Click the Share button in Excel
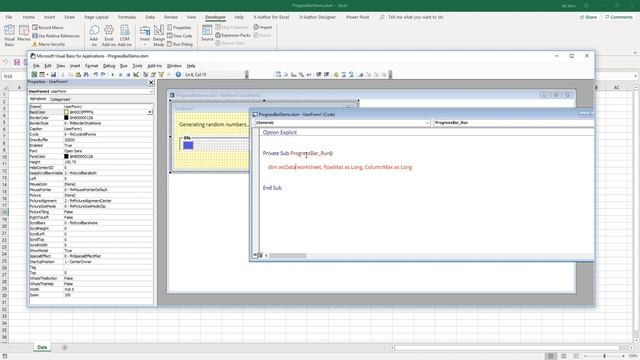This screenshot has width=640, height=360. pos(588,17)
